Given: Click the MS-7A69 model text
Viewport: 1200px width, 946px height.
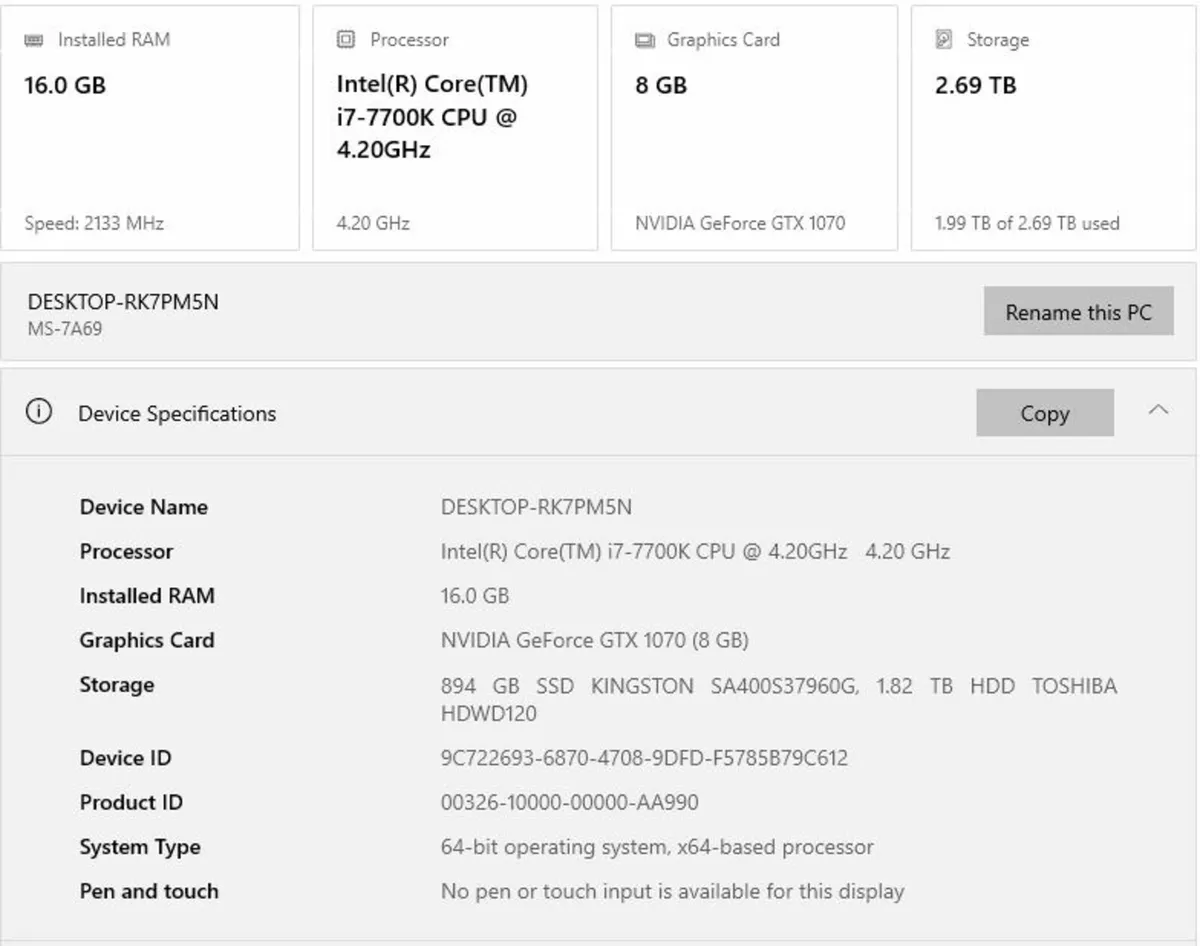Looking at the screenshot, I should pos(65,329).
